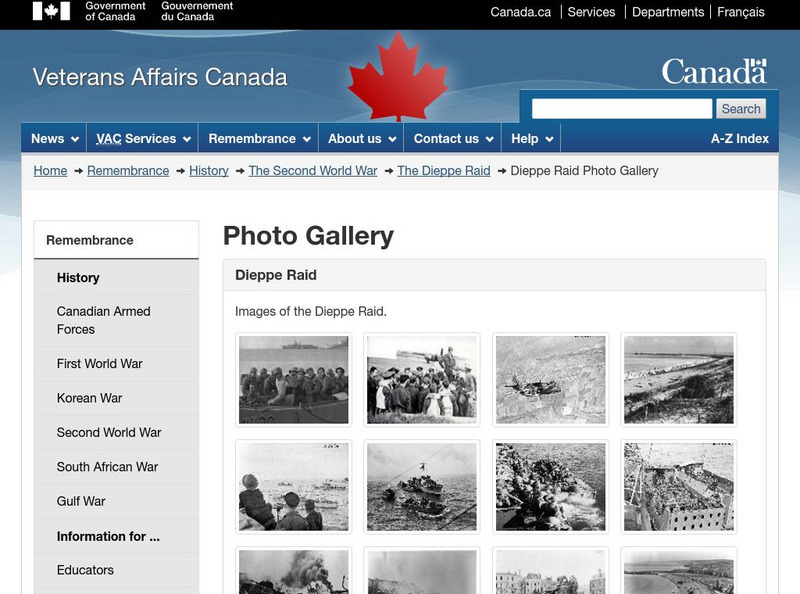This screenshot has height=594, width=800.
Task: Switch language to Français
Action: click(x=740, y=12)
